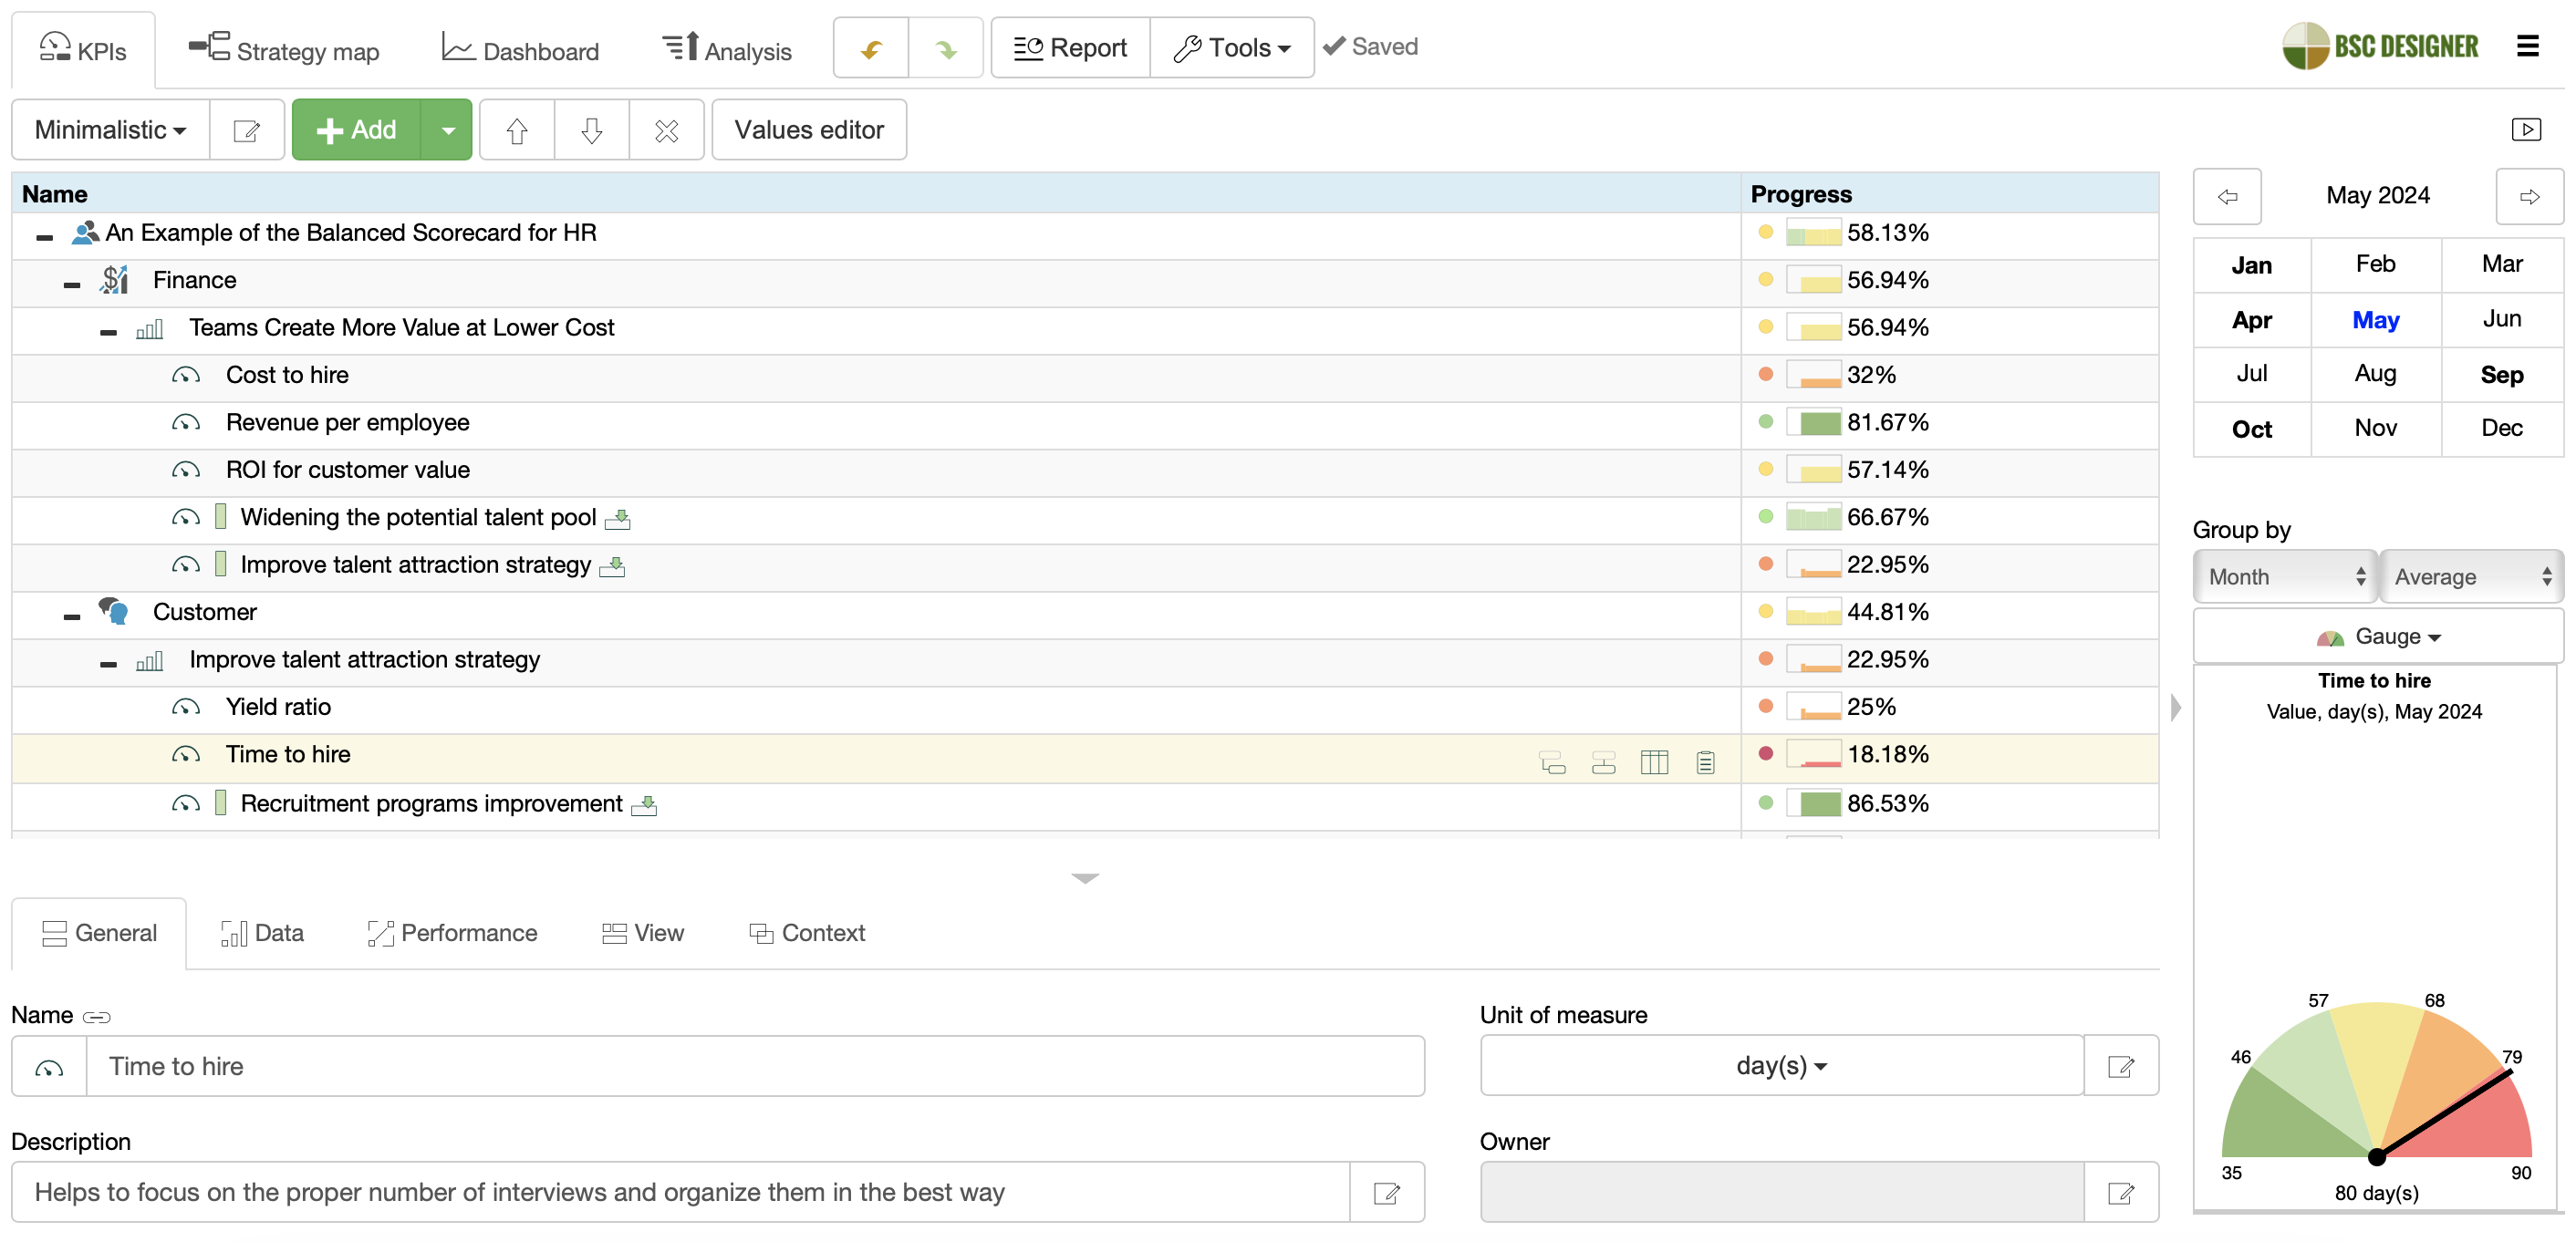The height and width of the screenshot is (1242, 2576).
Task: Go to previous month arrow
Action: coord(2227,196)
